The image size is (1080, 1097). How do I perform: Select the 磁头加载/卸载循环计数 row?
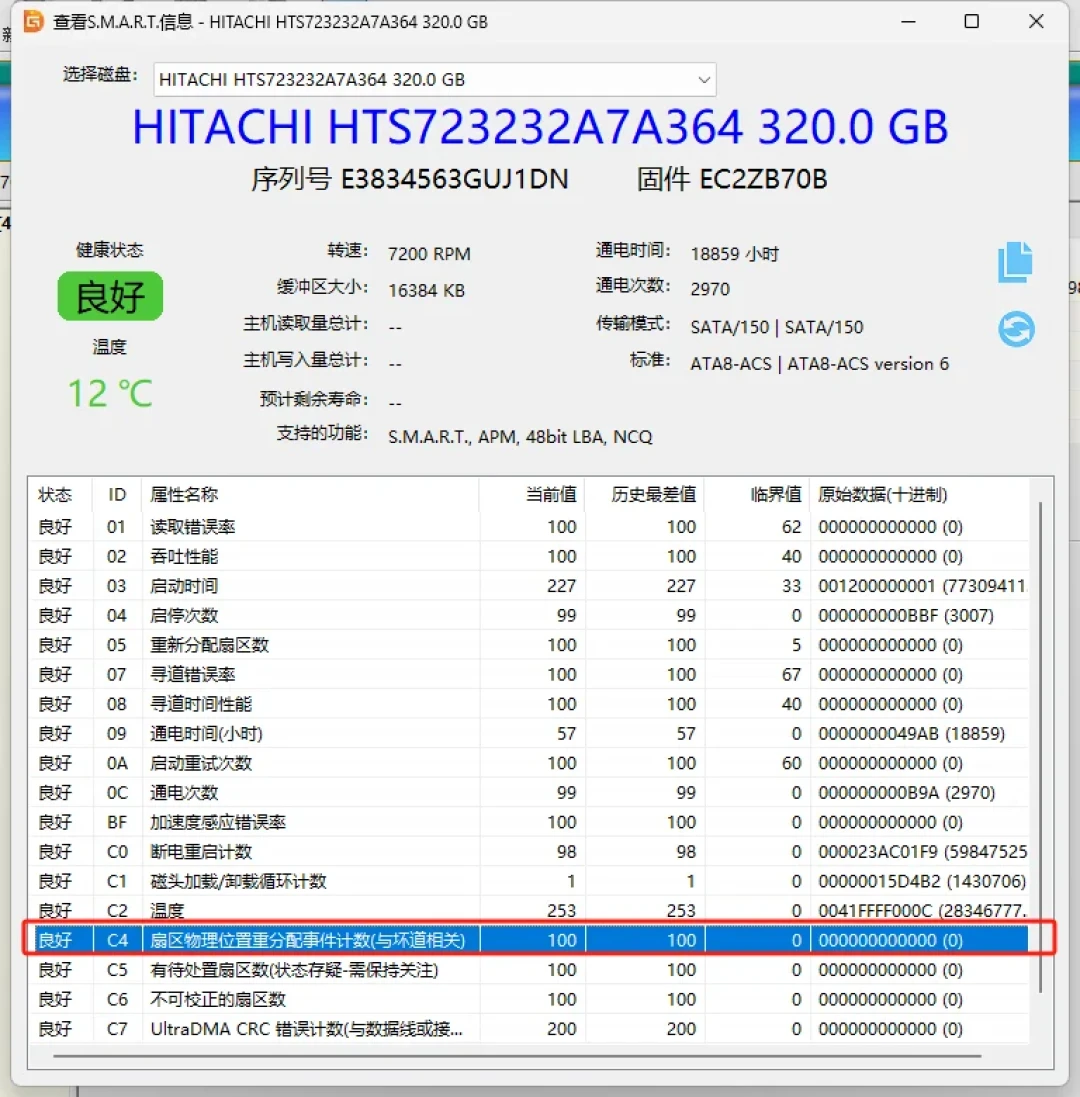[529, 881]
